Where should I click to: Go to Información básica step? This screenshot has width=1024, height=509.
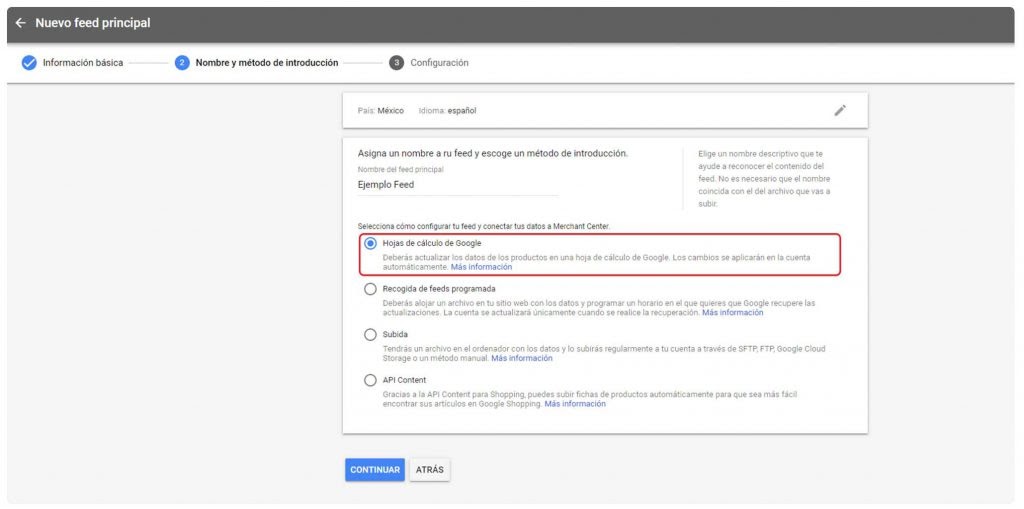[83, 63]
